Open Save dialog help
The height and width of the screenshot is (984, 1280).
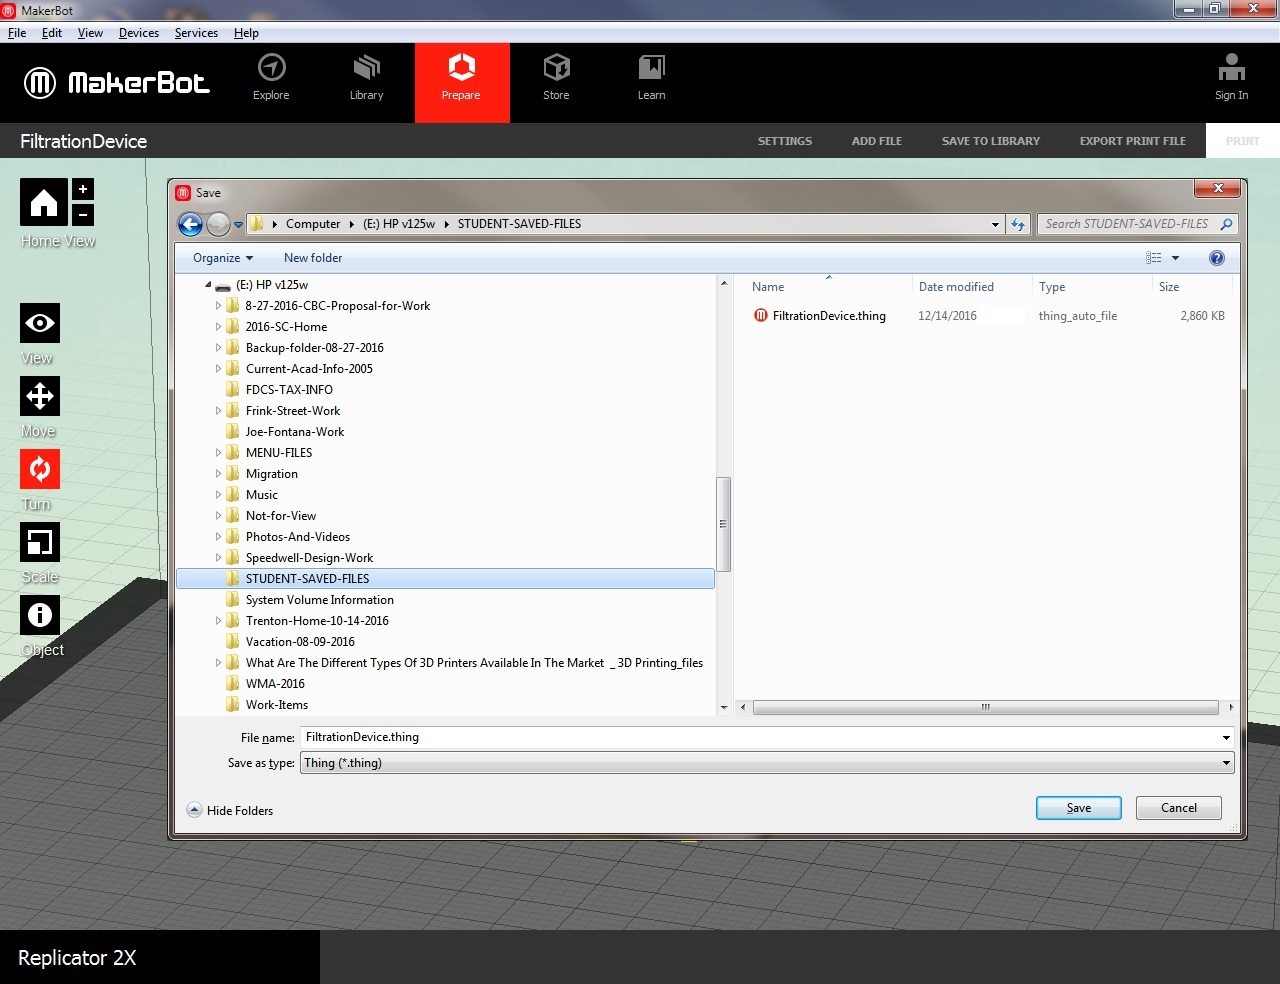tap(1217, 258)
